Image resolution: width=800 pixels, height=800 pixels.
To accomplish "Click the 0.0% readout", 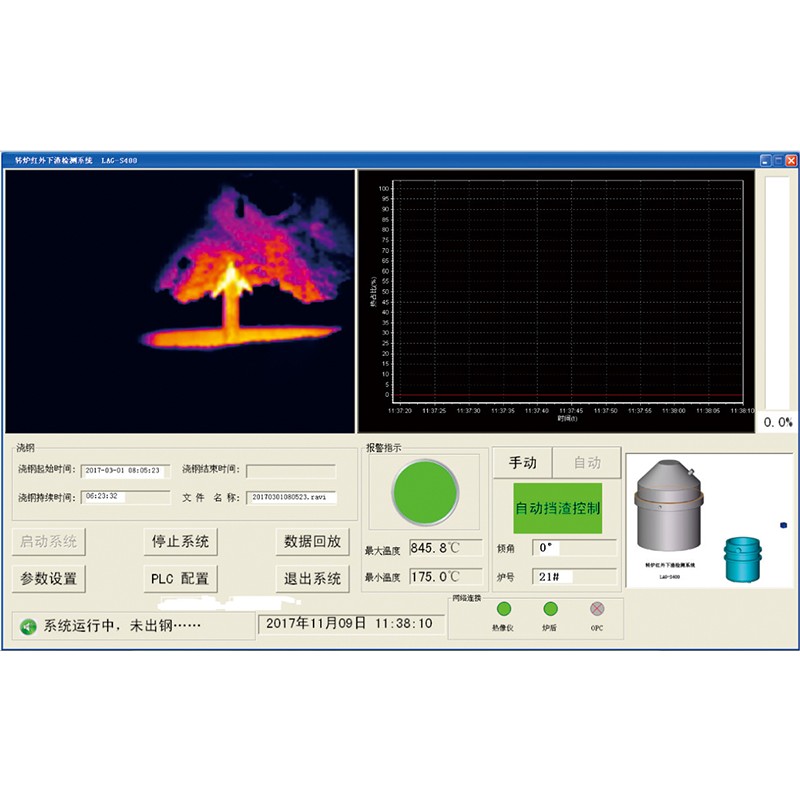I will click(x=778, y=422).
